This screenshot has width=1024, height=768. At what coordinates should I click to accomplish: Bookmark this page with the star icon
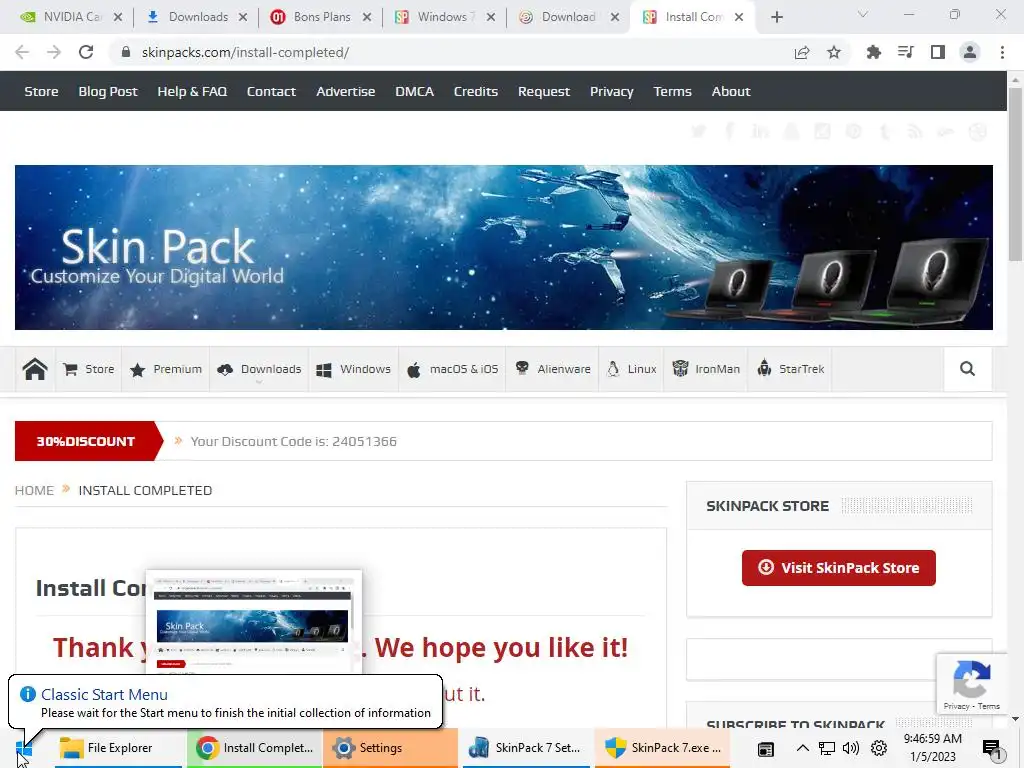tap(834, 52)
